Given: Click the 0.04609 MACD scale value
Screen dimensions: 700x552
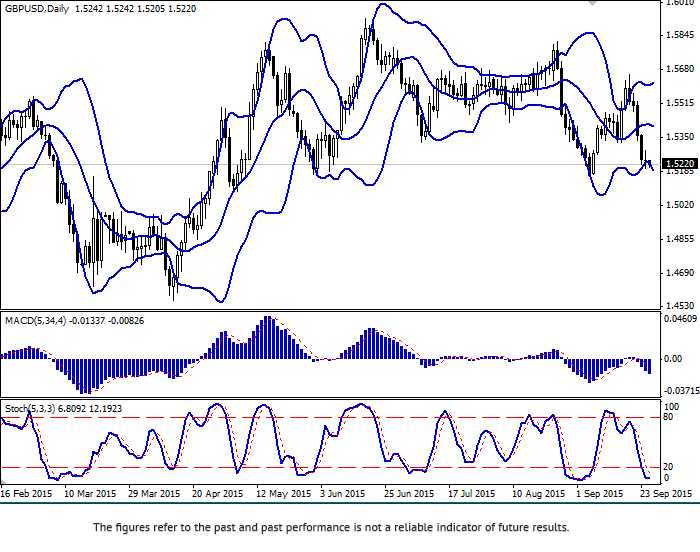Looking at the screenshot, I should click(x=680, y=318).
